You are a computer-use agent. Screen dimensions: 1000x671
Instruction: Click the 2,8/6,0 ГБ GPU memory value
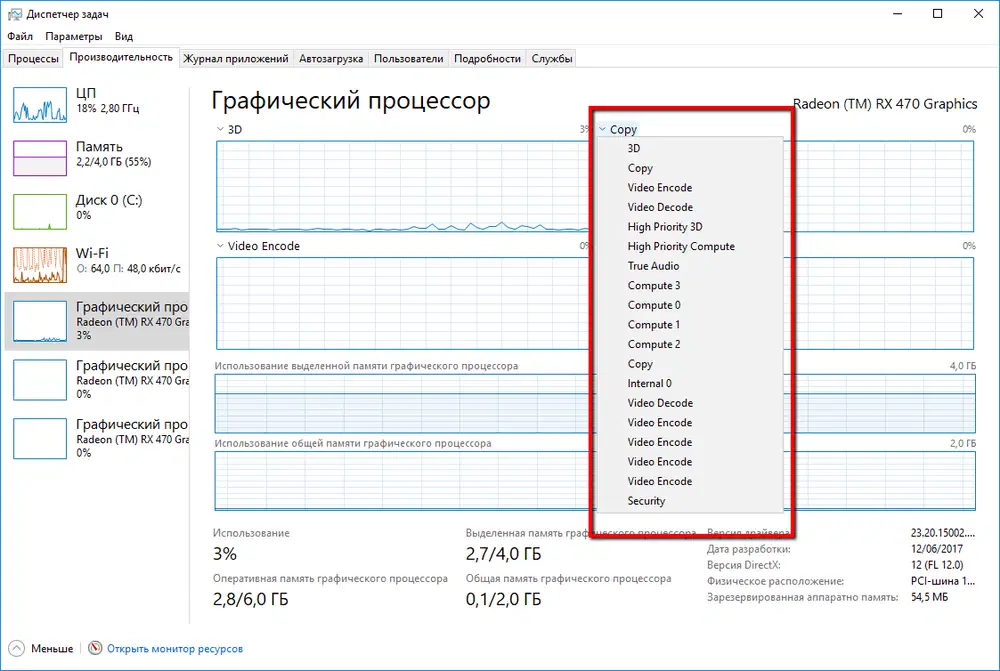click(x=251, y=600)
